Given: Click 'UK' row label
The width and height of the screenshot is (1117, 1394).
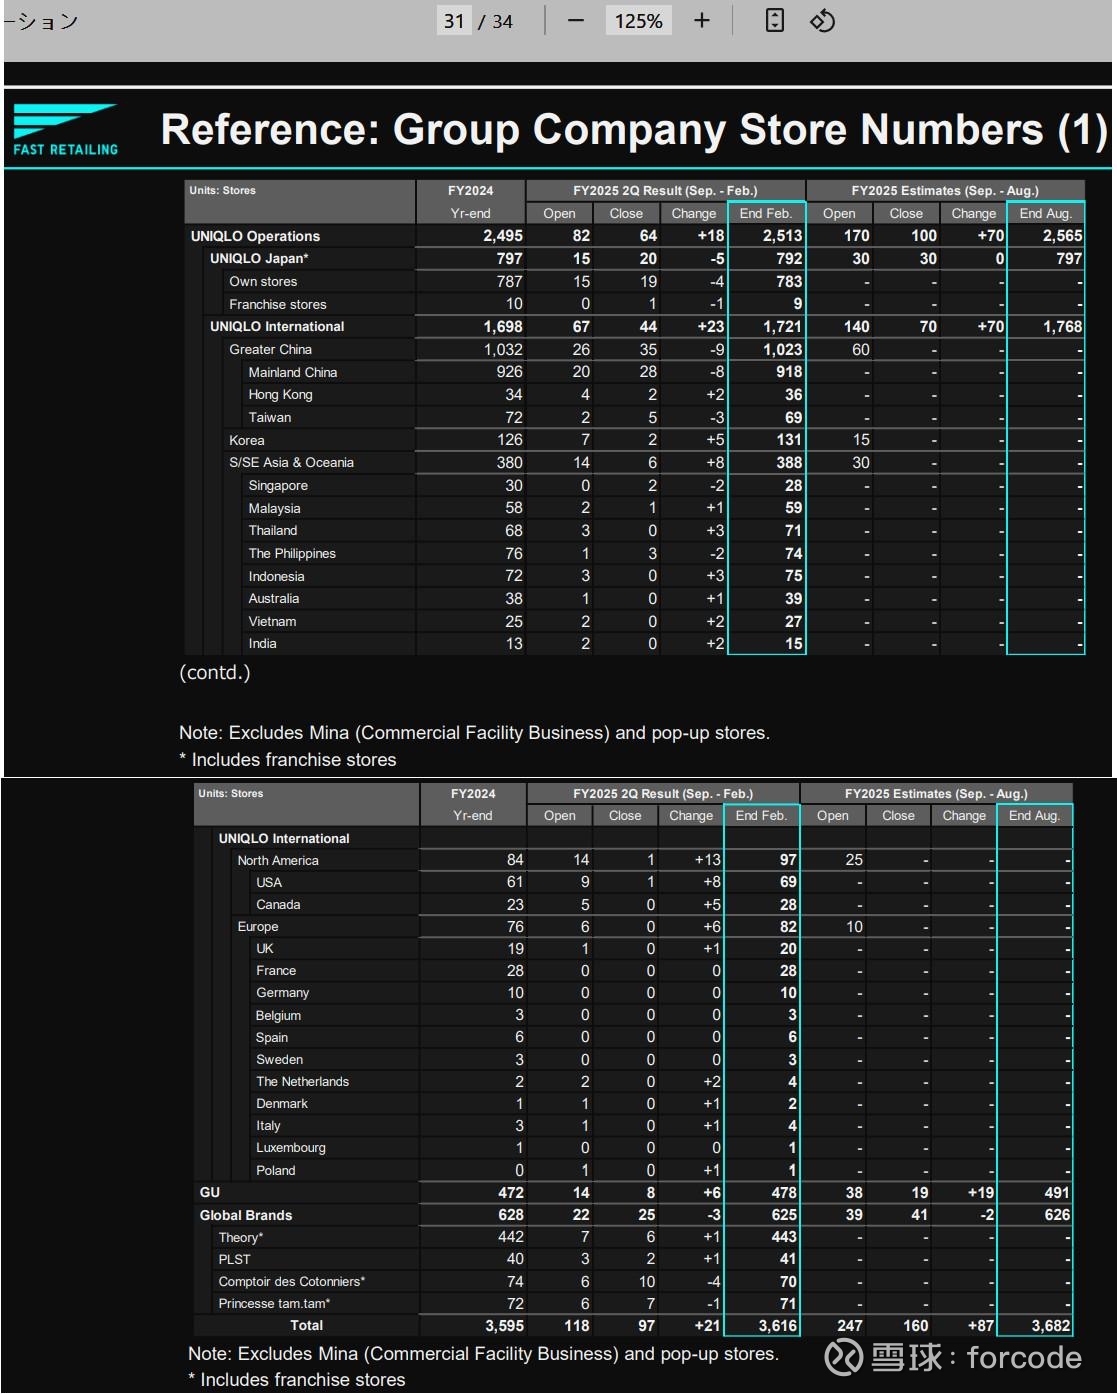Looking at the screenshot, I should [x=265, y=949].
